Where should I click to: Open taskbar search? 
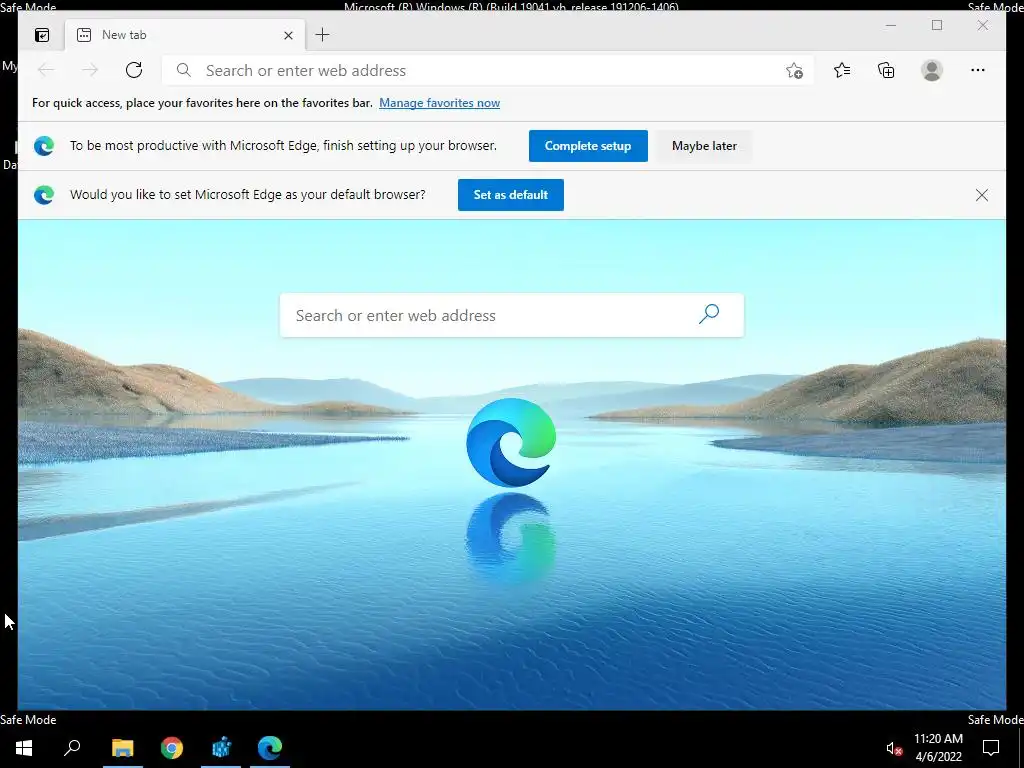point(72,748)
